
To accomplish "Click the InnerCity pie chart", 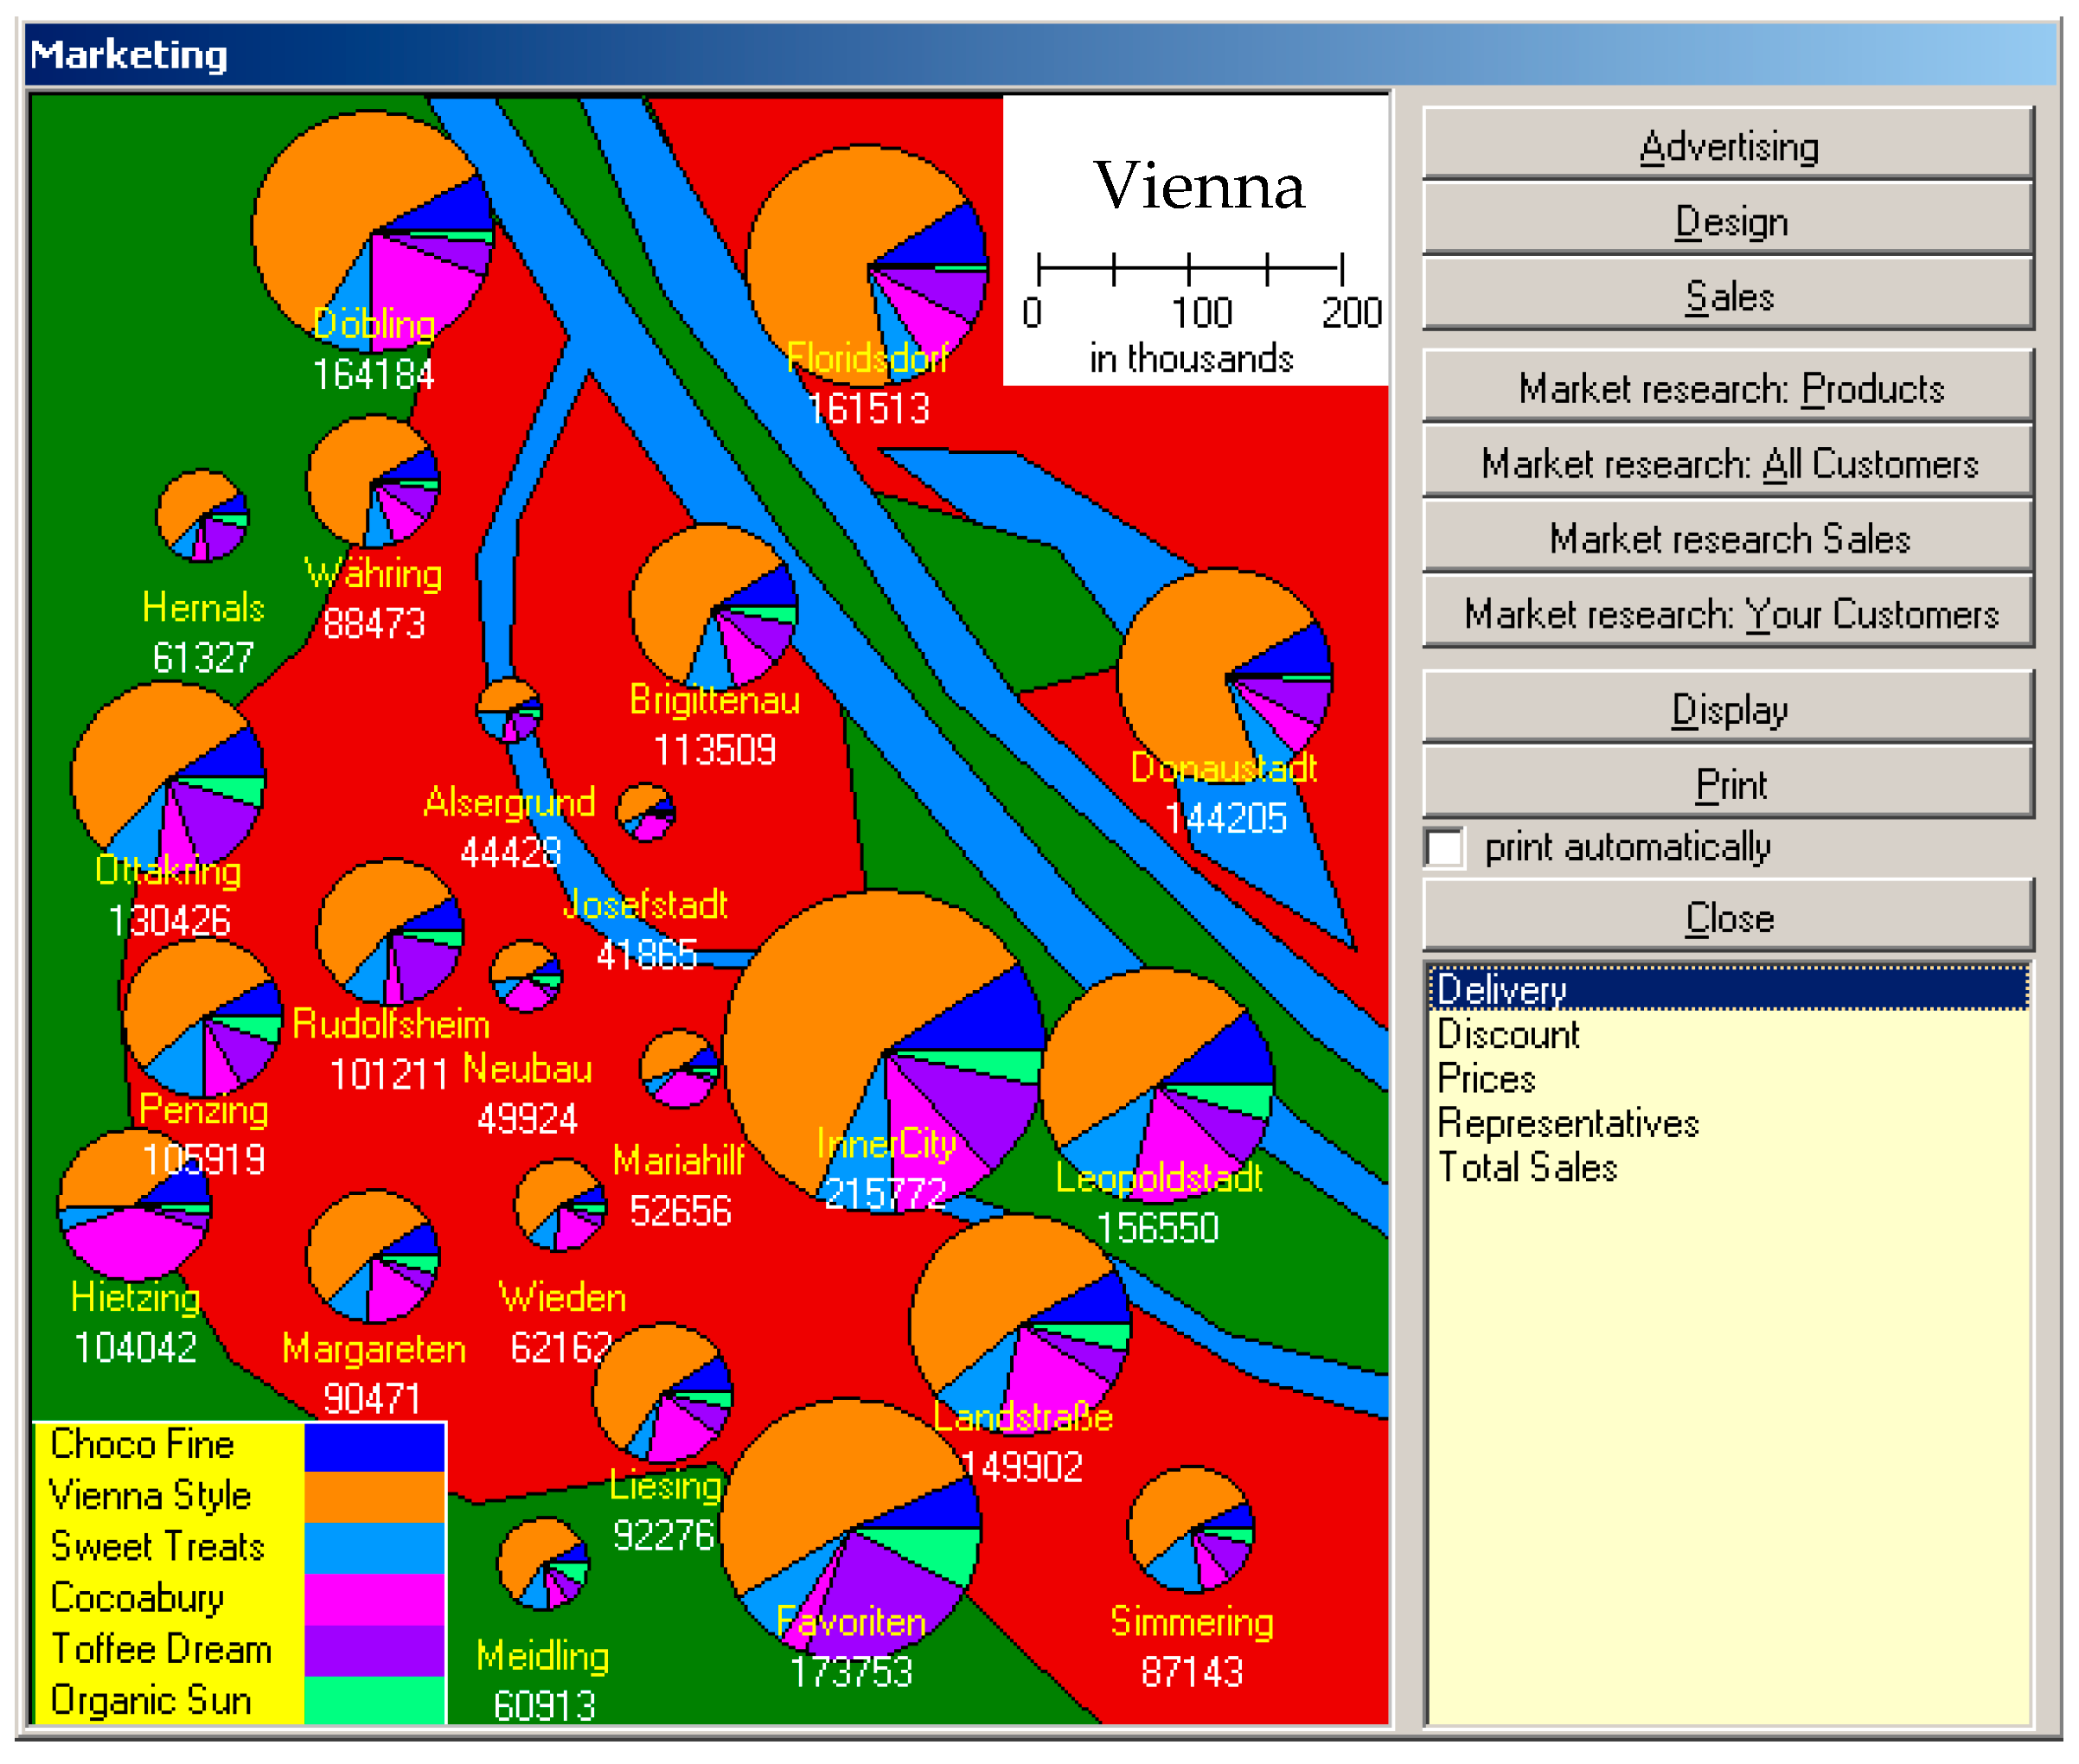I will [x=884, y=1050].
